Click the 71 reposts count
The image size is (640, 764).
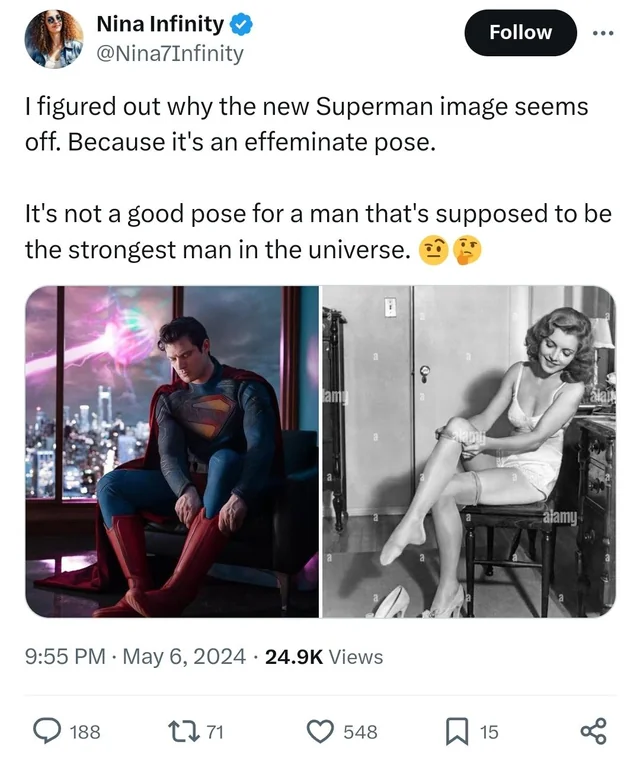tap(215, 732)
